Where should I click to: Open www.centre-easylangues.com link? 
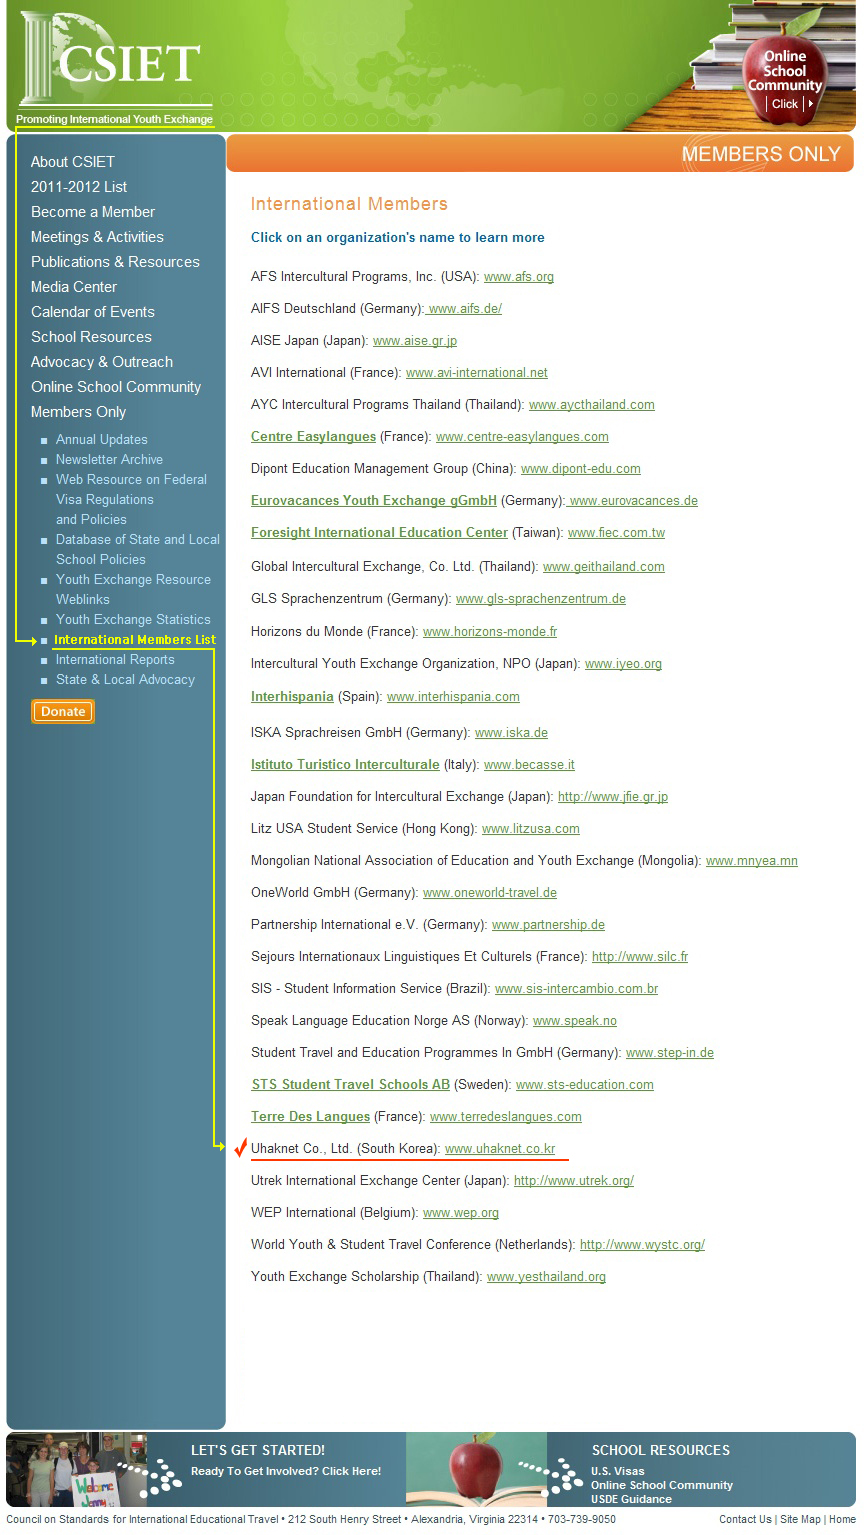coord(522,436)
